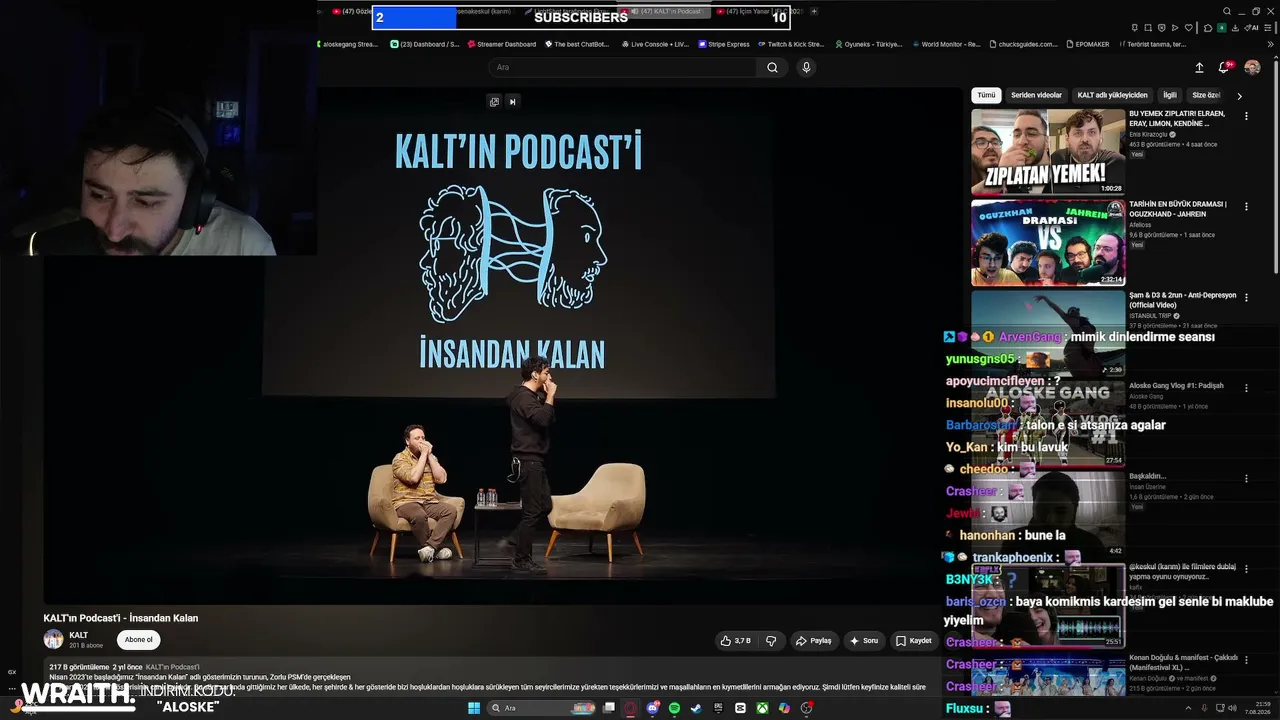The image size is (1280, 720).
Task: Open 'BU YEMEK ZIPLATIR' video title
Action: click(1177, 120)
